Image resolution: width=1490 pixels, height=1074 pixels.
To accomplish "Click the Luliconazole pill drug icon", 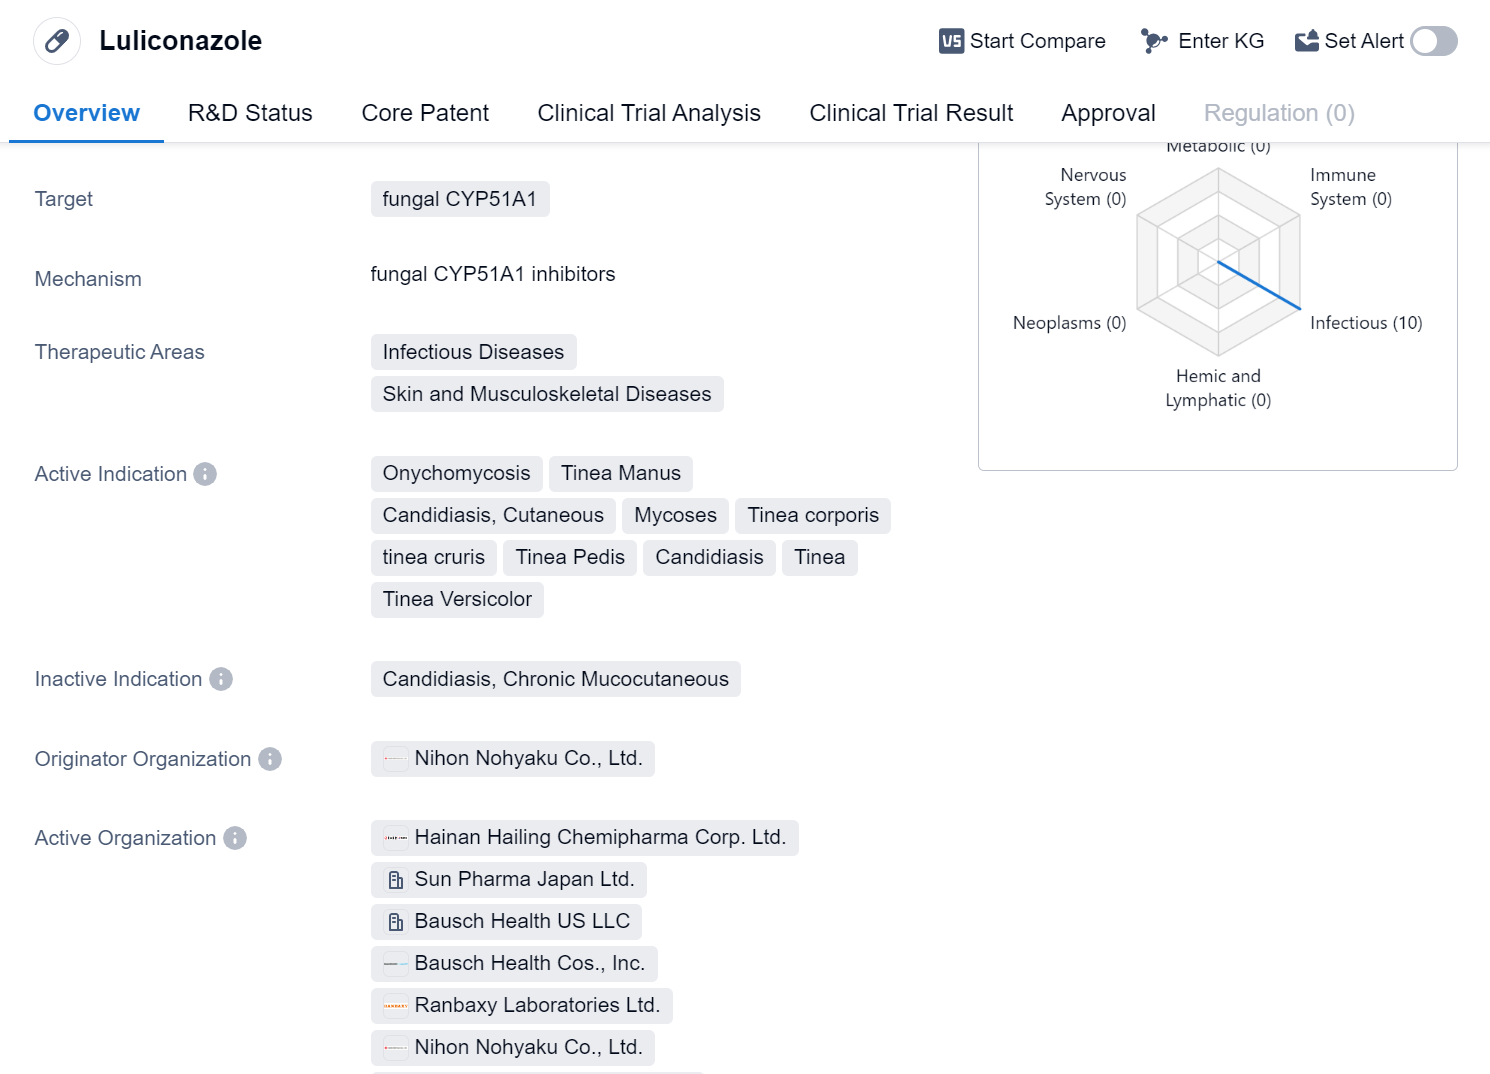I will (x=57, y=41).
